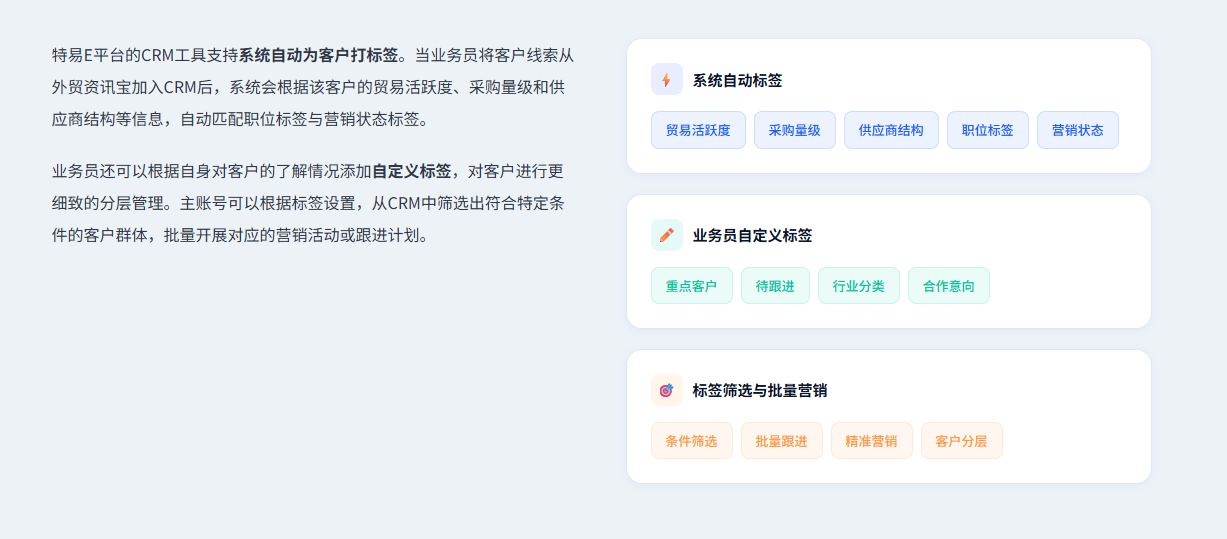Click the pencil icon beside 业务员自定义标签
The height and width of the screenshot is (539, 1227).
tap(667, 235)
